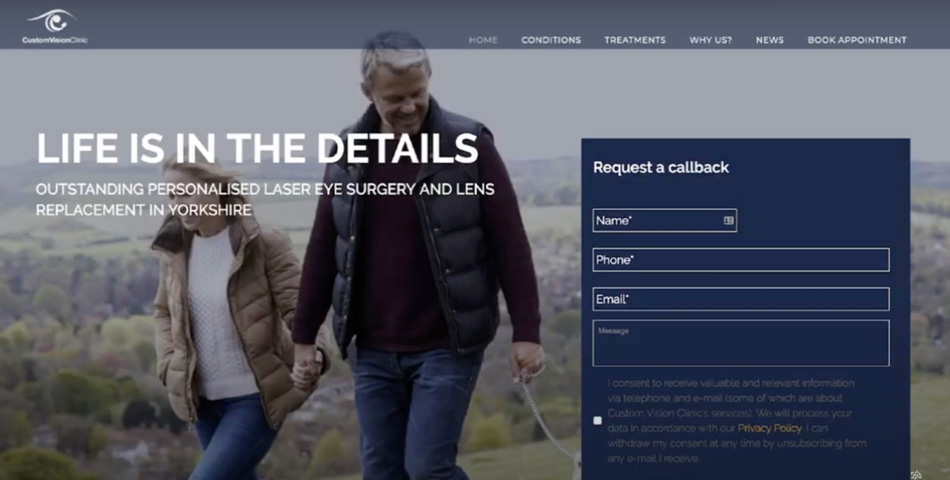This screenshot has height=480, width=950.
Task: Focus the Email input field
Action: (741, 299)
